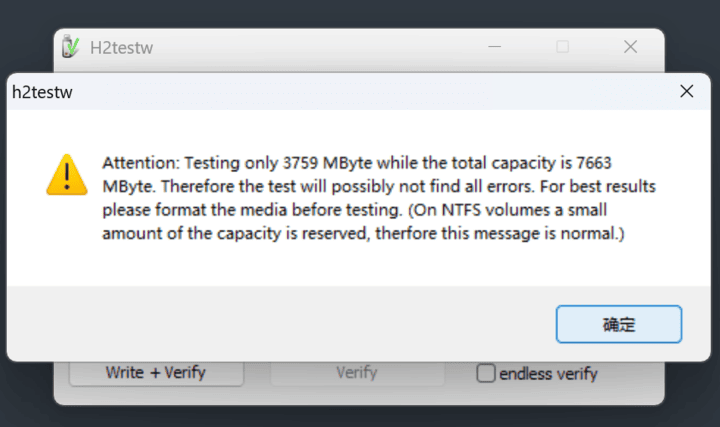The image size is (720, 427).
Task: Click the "H2testw" main window title text
Action: (121, 48)
